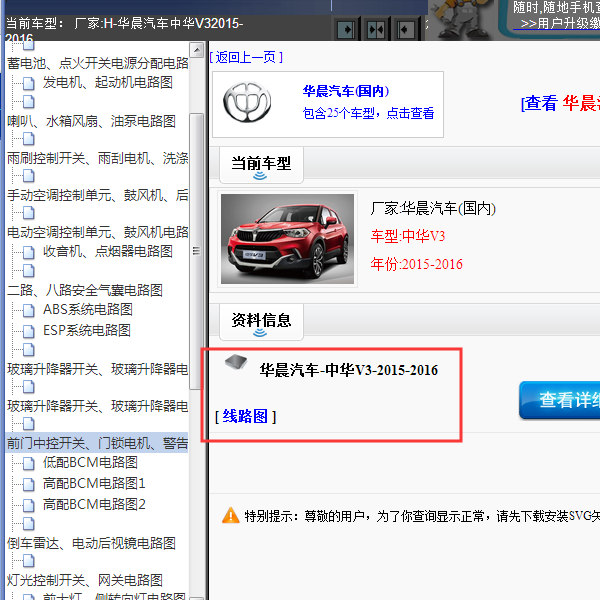Image resolution: width=600 pixels, height=600 pixels.
Task: Click document icon beside ABS系统电路图
Action: pyautogui.click(x=29, y=310)
